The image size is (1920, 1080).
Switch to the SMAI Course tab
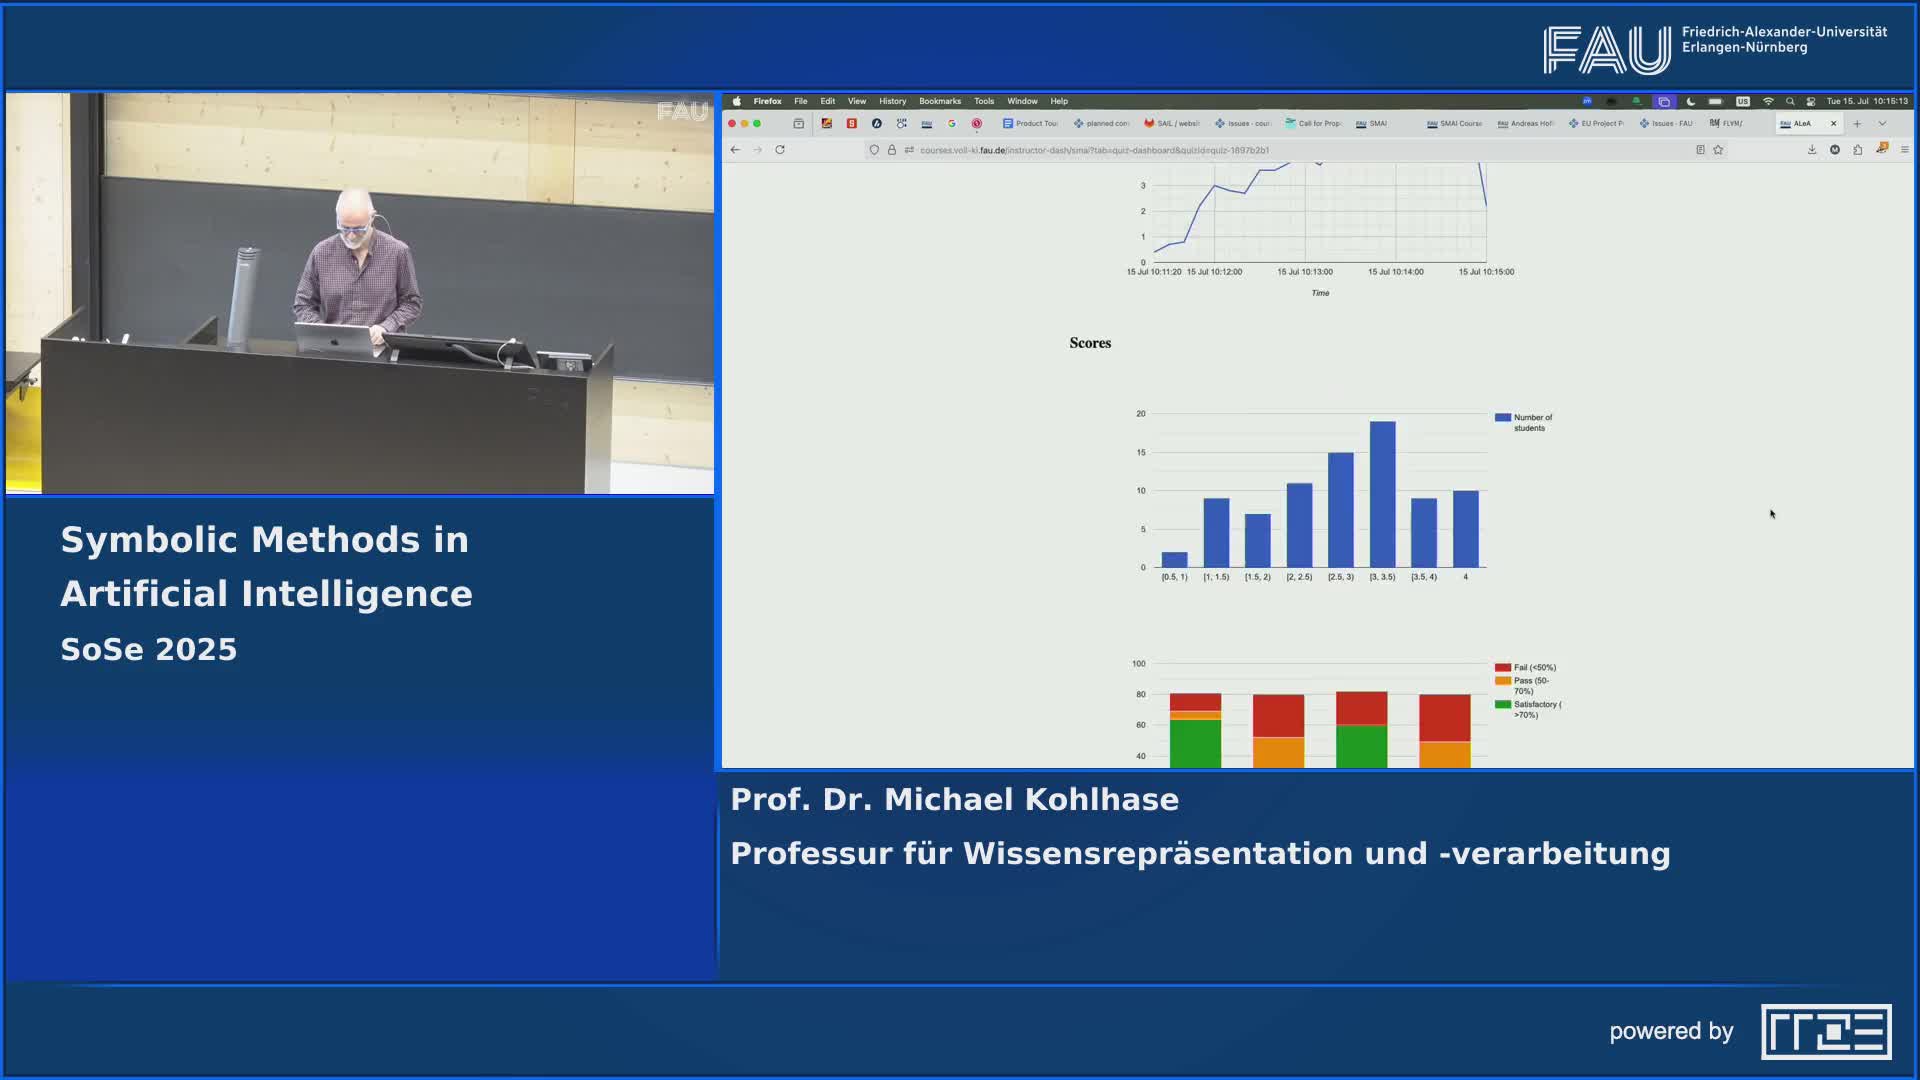(1455, 124)
